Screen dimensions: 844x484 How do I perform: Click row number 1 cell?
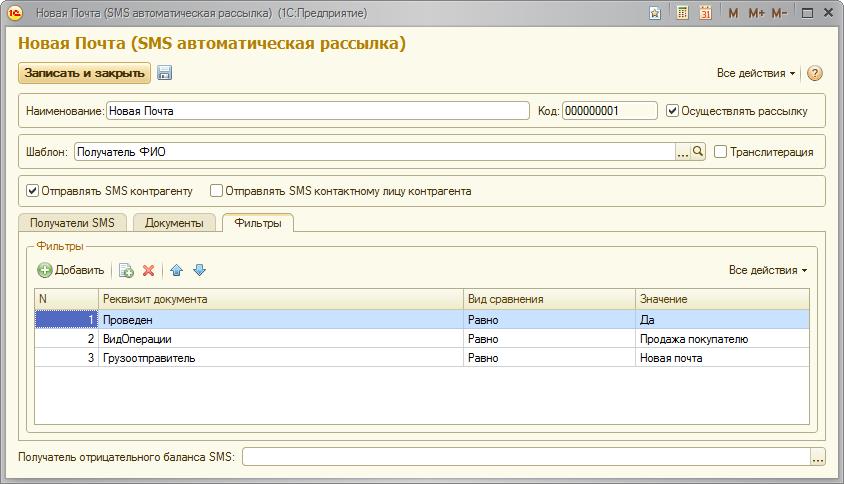[66, 320]
